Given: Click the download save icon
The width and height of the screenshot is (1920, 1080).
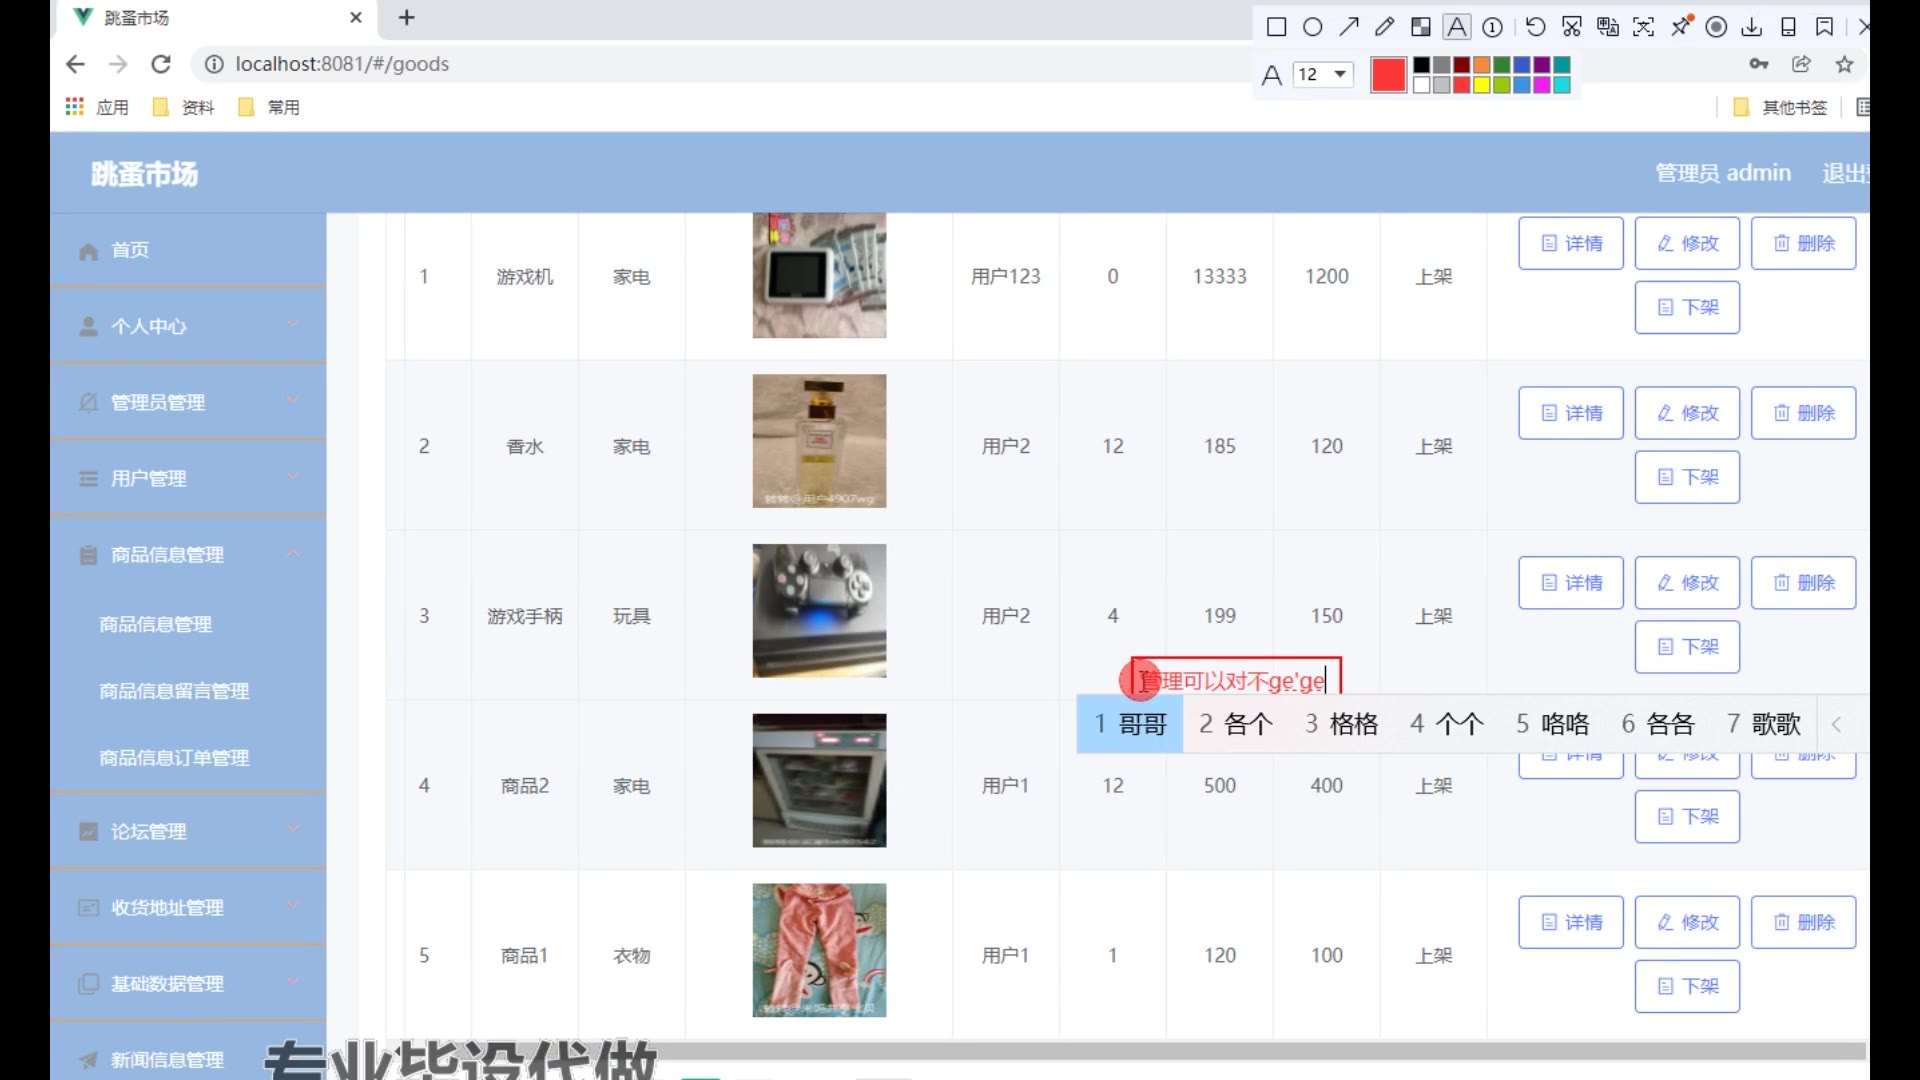Looking at the screenshot, I should coord(1752,27).
